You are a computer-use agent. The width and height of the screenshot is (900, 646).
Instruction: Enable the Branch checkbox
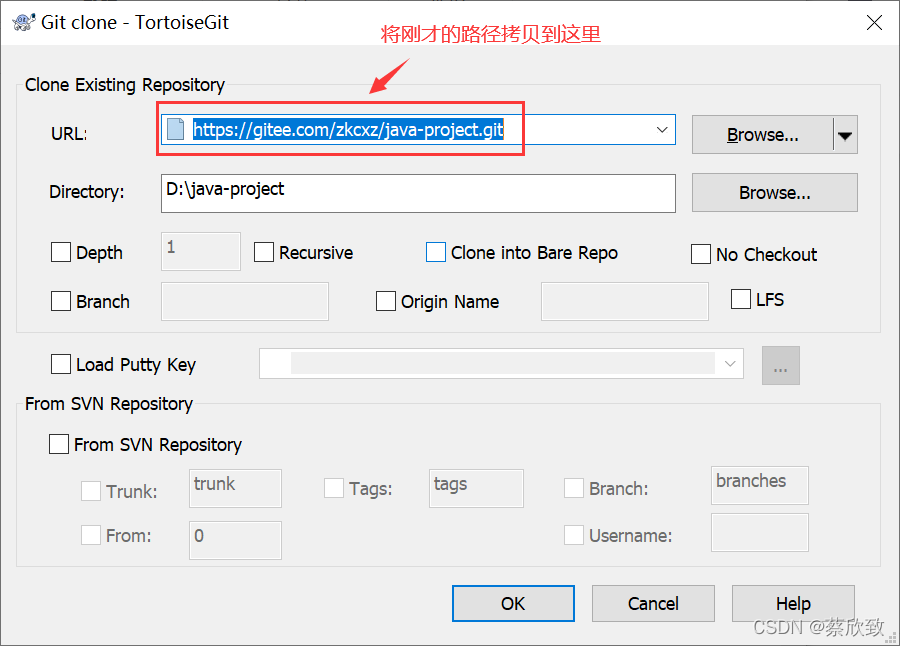pos(61,301)
